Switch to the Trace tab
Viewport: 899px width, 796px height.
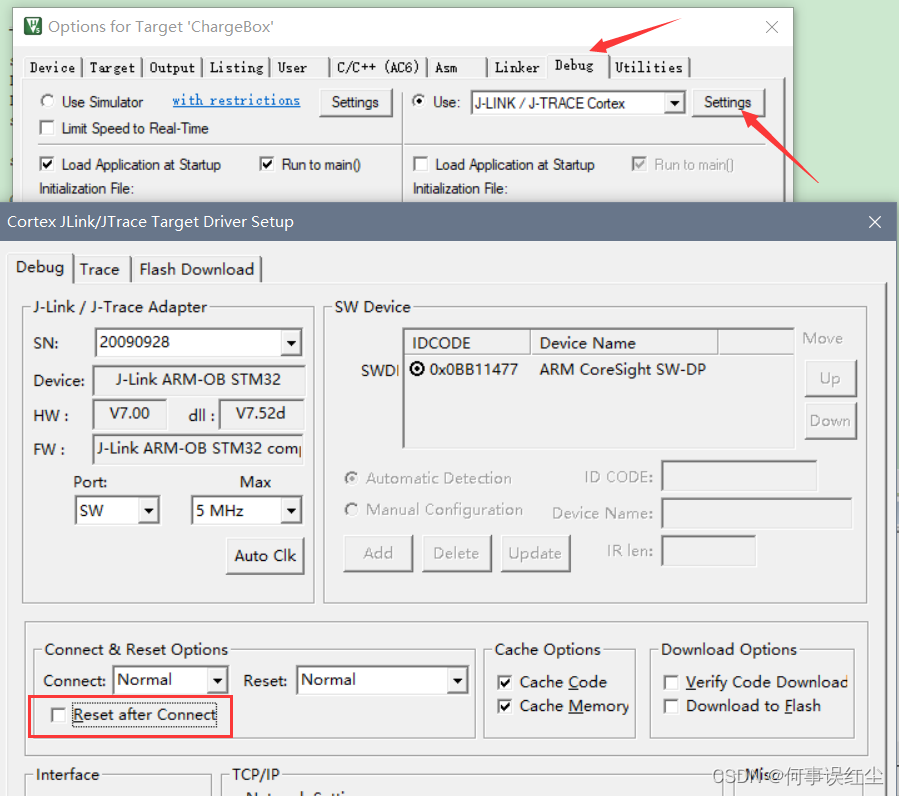click(100, 269)
